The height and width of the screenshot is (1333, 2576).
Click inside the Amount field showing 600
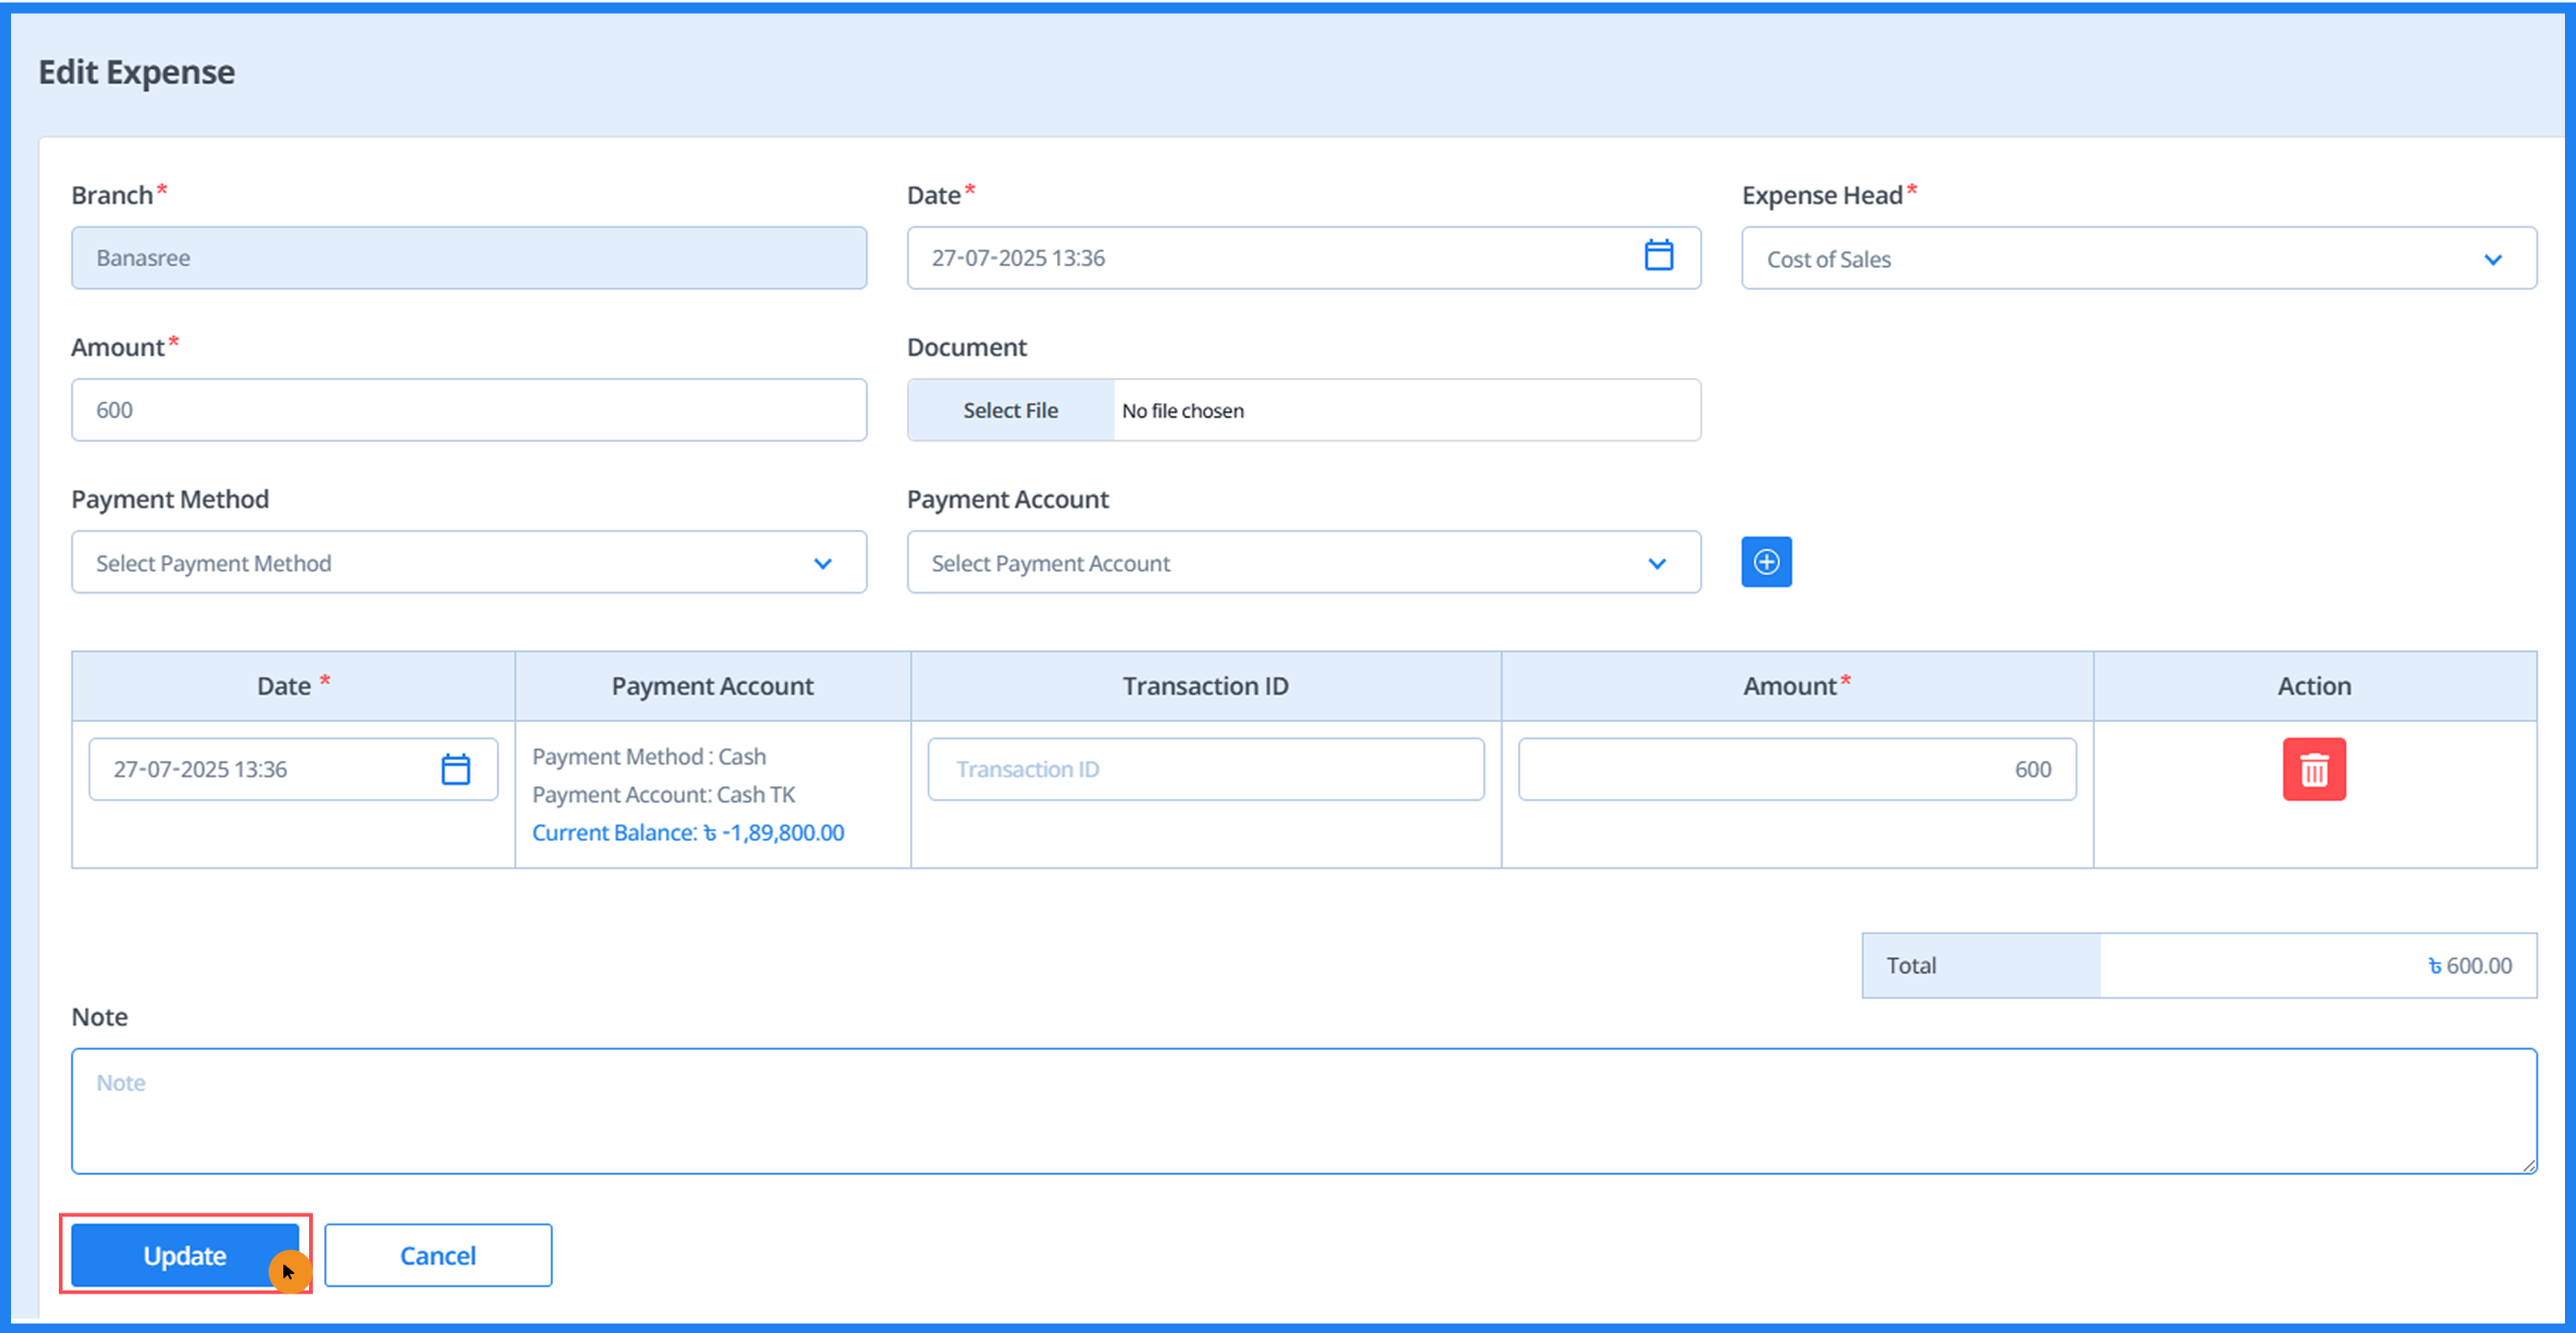pos(468,410)
